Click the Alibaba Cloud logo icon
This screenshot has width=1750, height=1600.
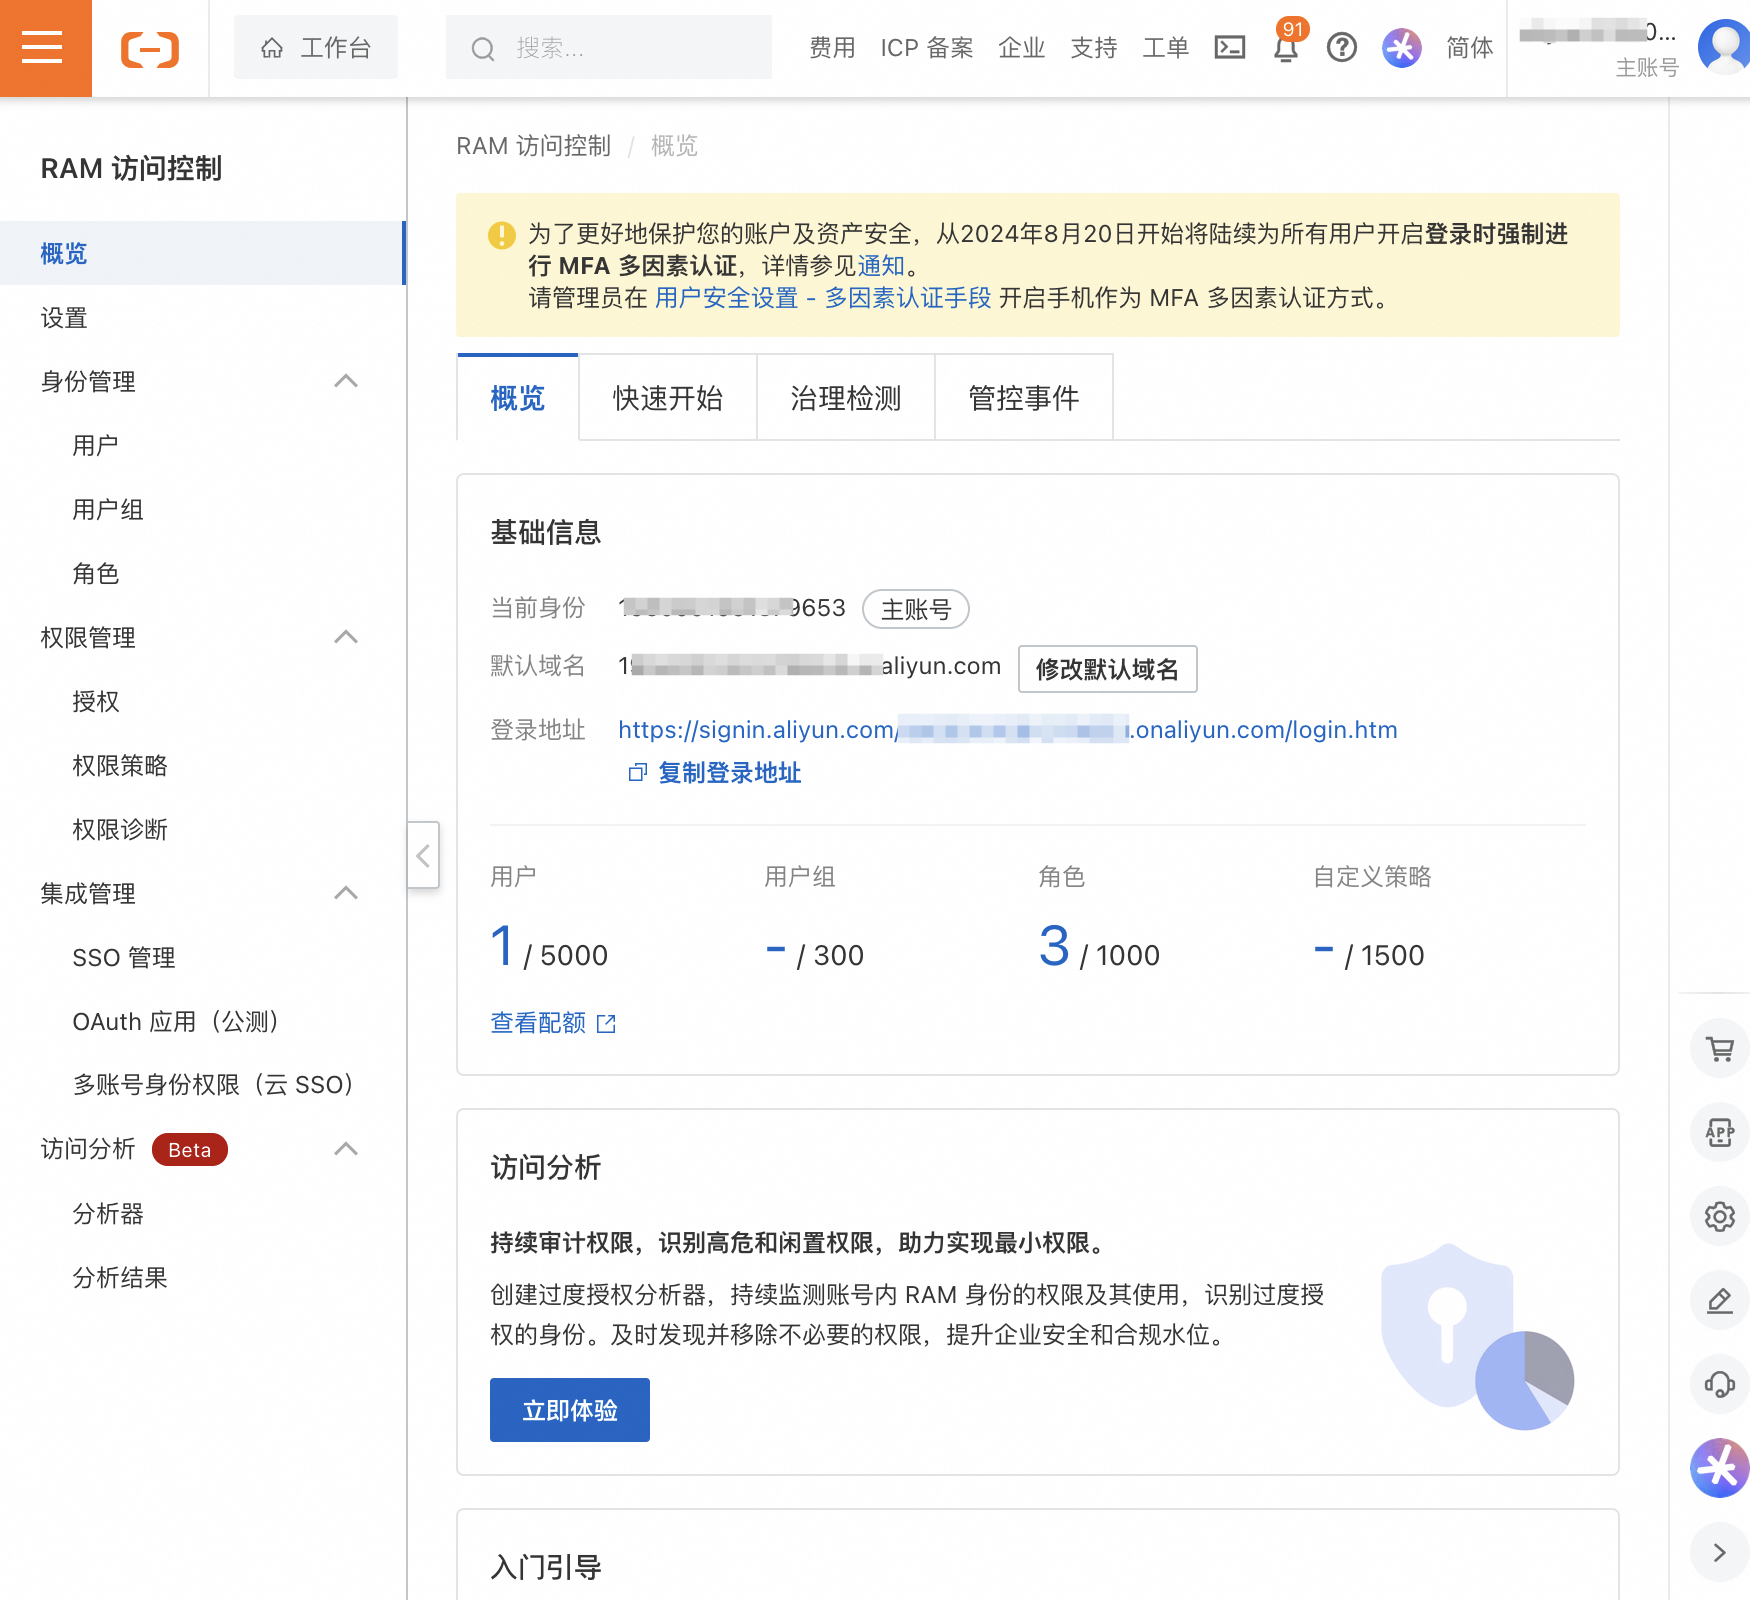150,48
